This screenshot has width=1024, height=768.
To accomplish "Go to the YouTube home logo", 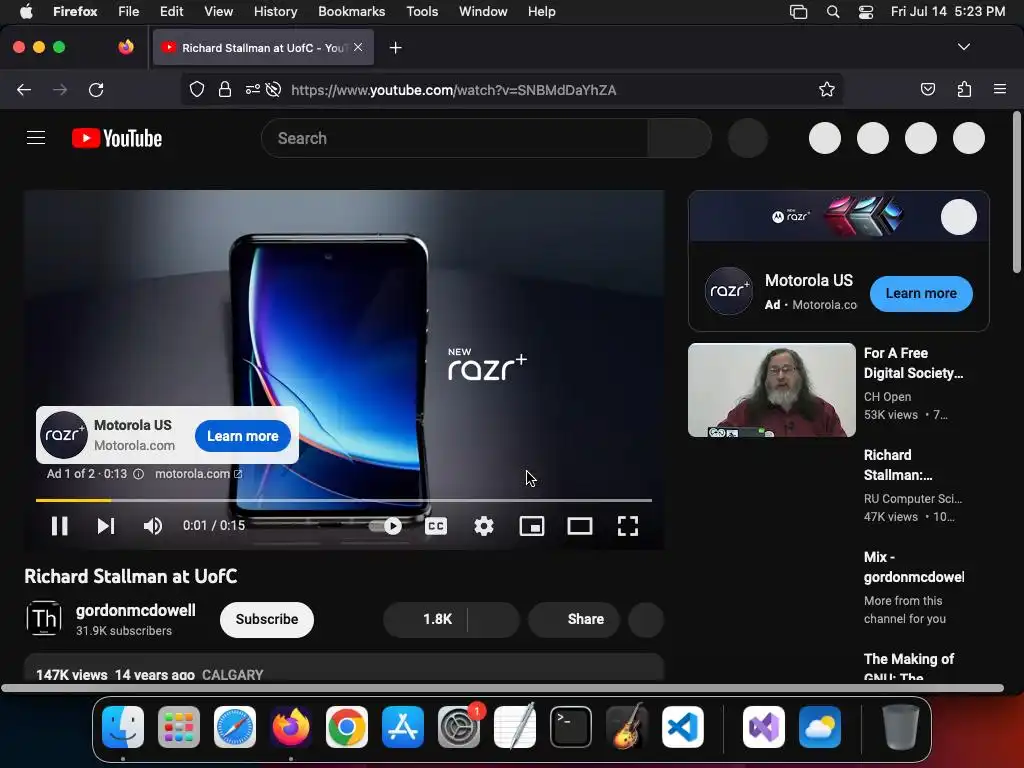I will [117, 138].
